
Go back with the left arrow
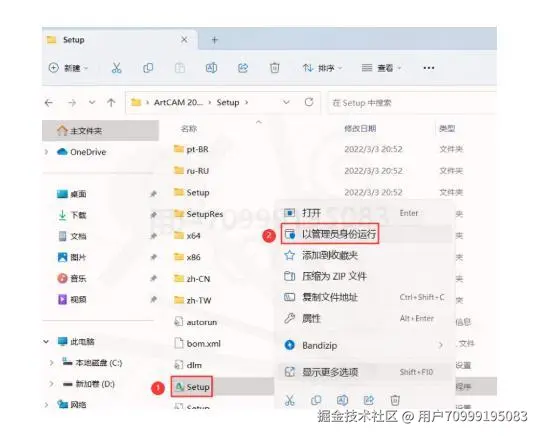49,102
